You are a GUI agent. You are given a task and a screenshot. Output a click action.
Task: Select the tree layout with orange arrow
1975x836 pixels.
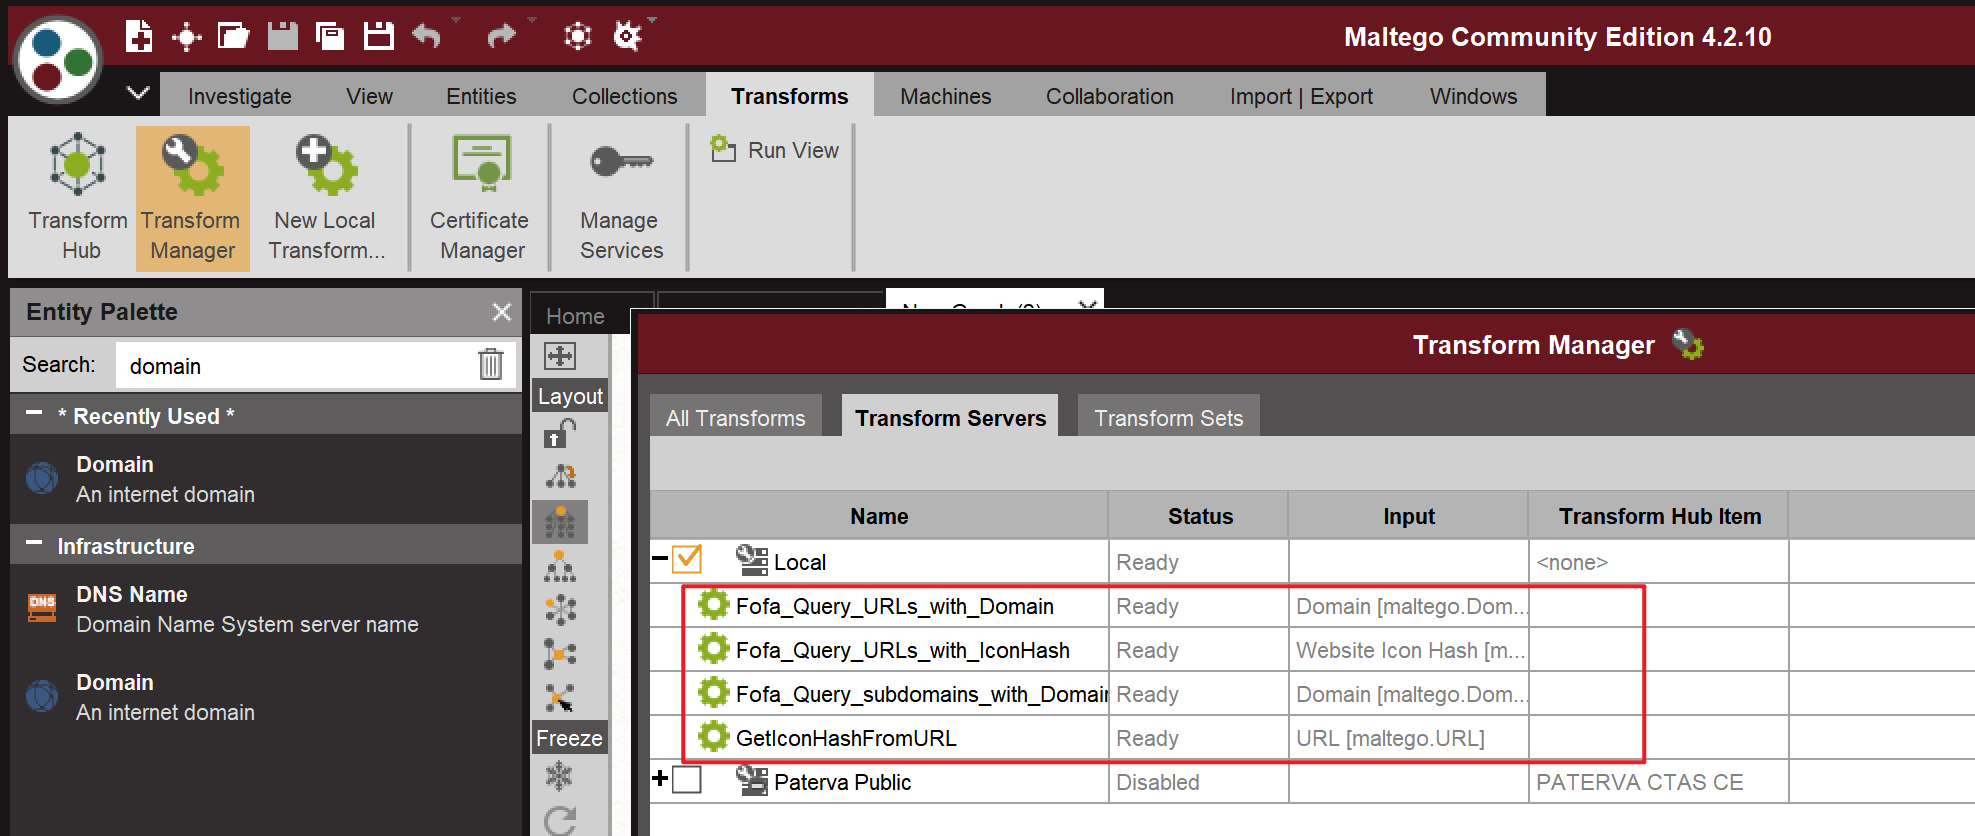[560, 477]
